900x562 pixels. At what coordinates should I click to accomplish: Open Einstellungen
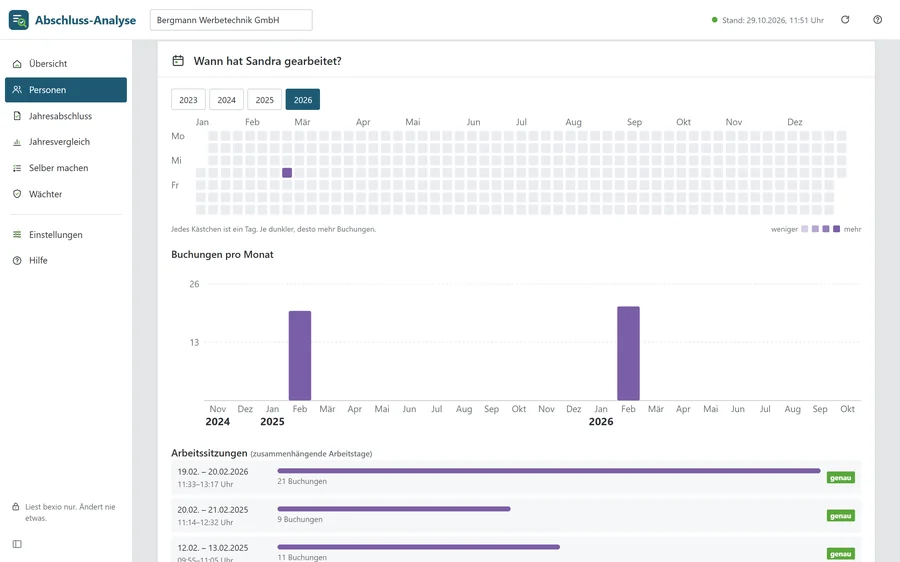[x=66, y=234]
